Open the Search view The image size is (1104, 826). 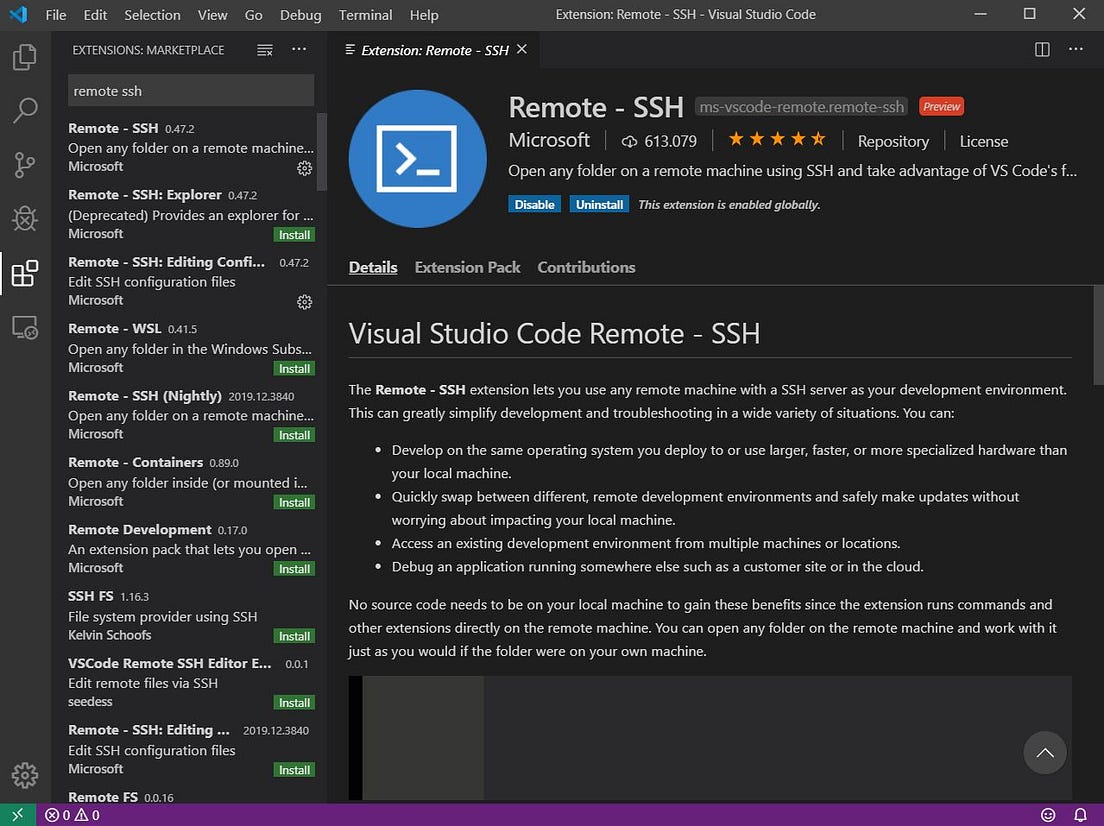25,110
